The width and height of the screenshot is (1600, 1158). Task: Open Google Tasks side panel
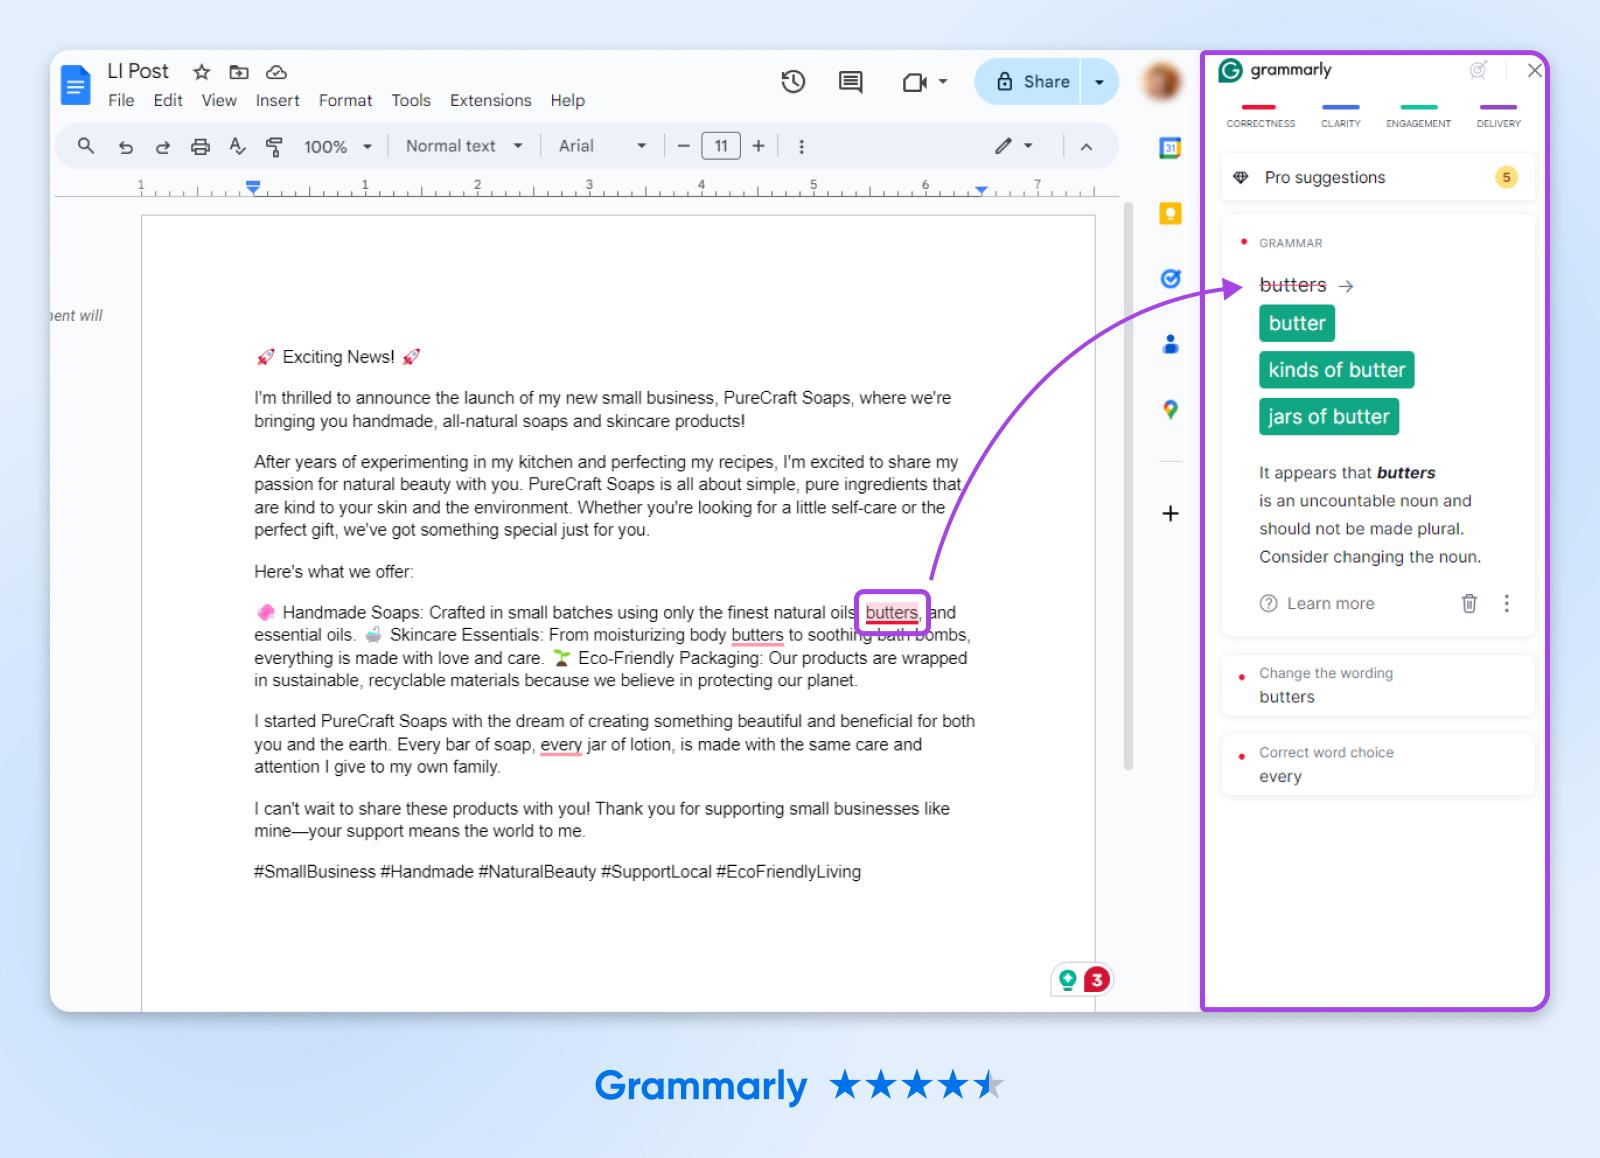1170,278
